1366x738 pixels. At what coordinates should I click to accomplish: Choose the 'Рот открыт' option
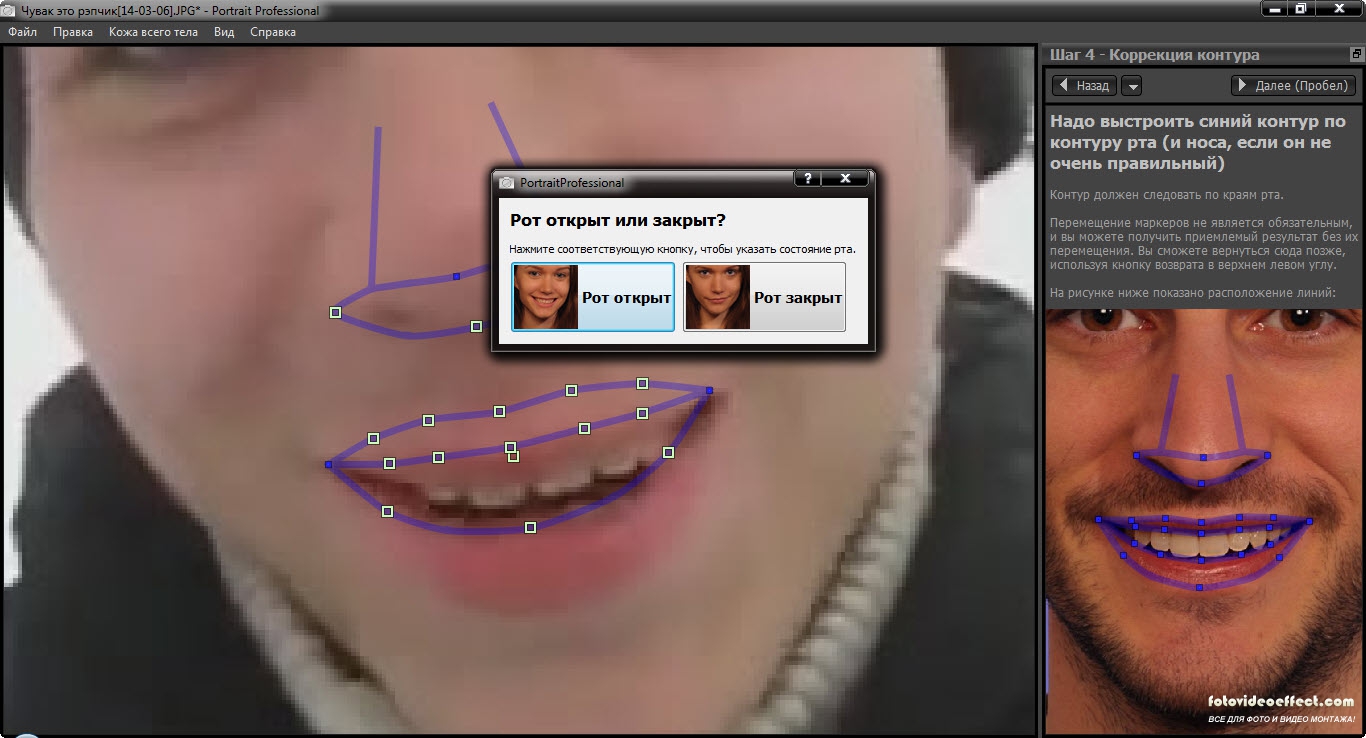593,297
